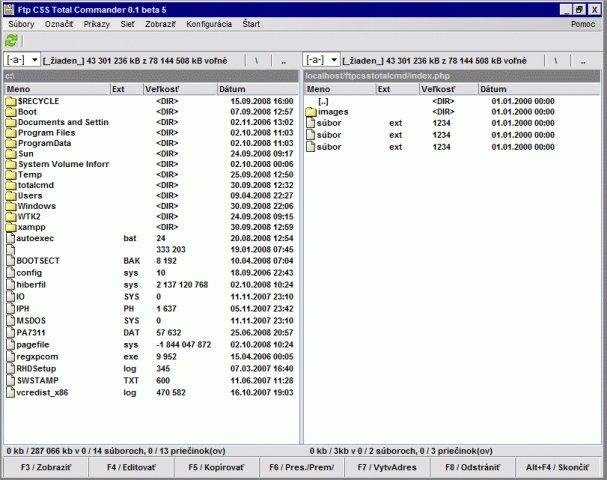
Task: Click the file icon of vcredist_x86
Action: [x=10, y=393]
